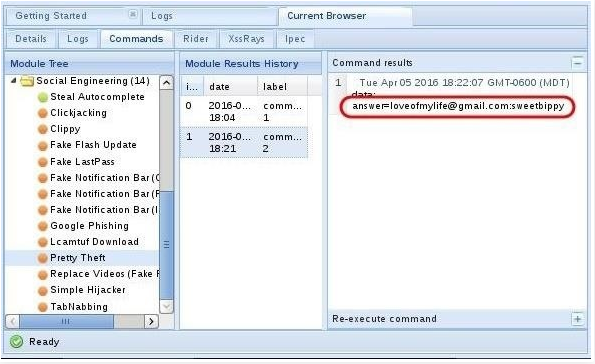Open the Logs sub-tab next to Details
Viewport: 595px width, 364px height.
click(78, 39)
